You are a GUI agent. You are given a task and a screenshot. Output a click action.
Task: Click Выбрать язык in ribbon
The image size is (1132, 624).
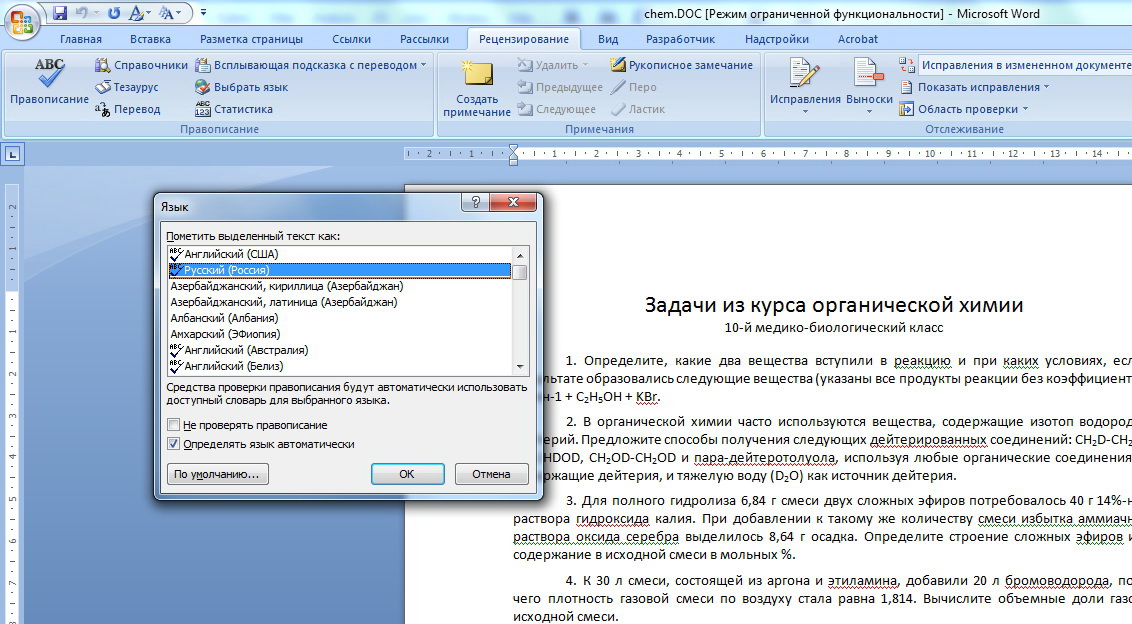[242, 87]
